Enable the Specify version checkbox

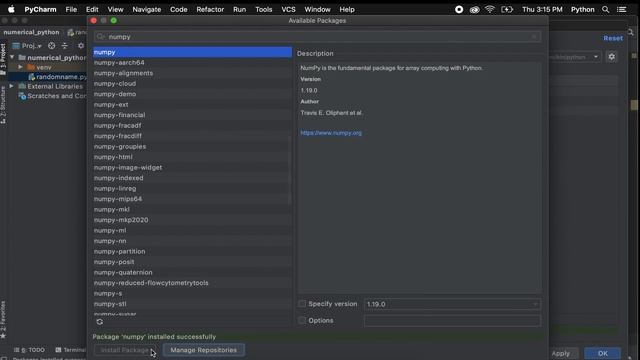(302, 304)
